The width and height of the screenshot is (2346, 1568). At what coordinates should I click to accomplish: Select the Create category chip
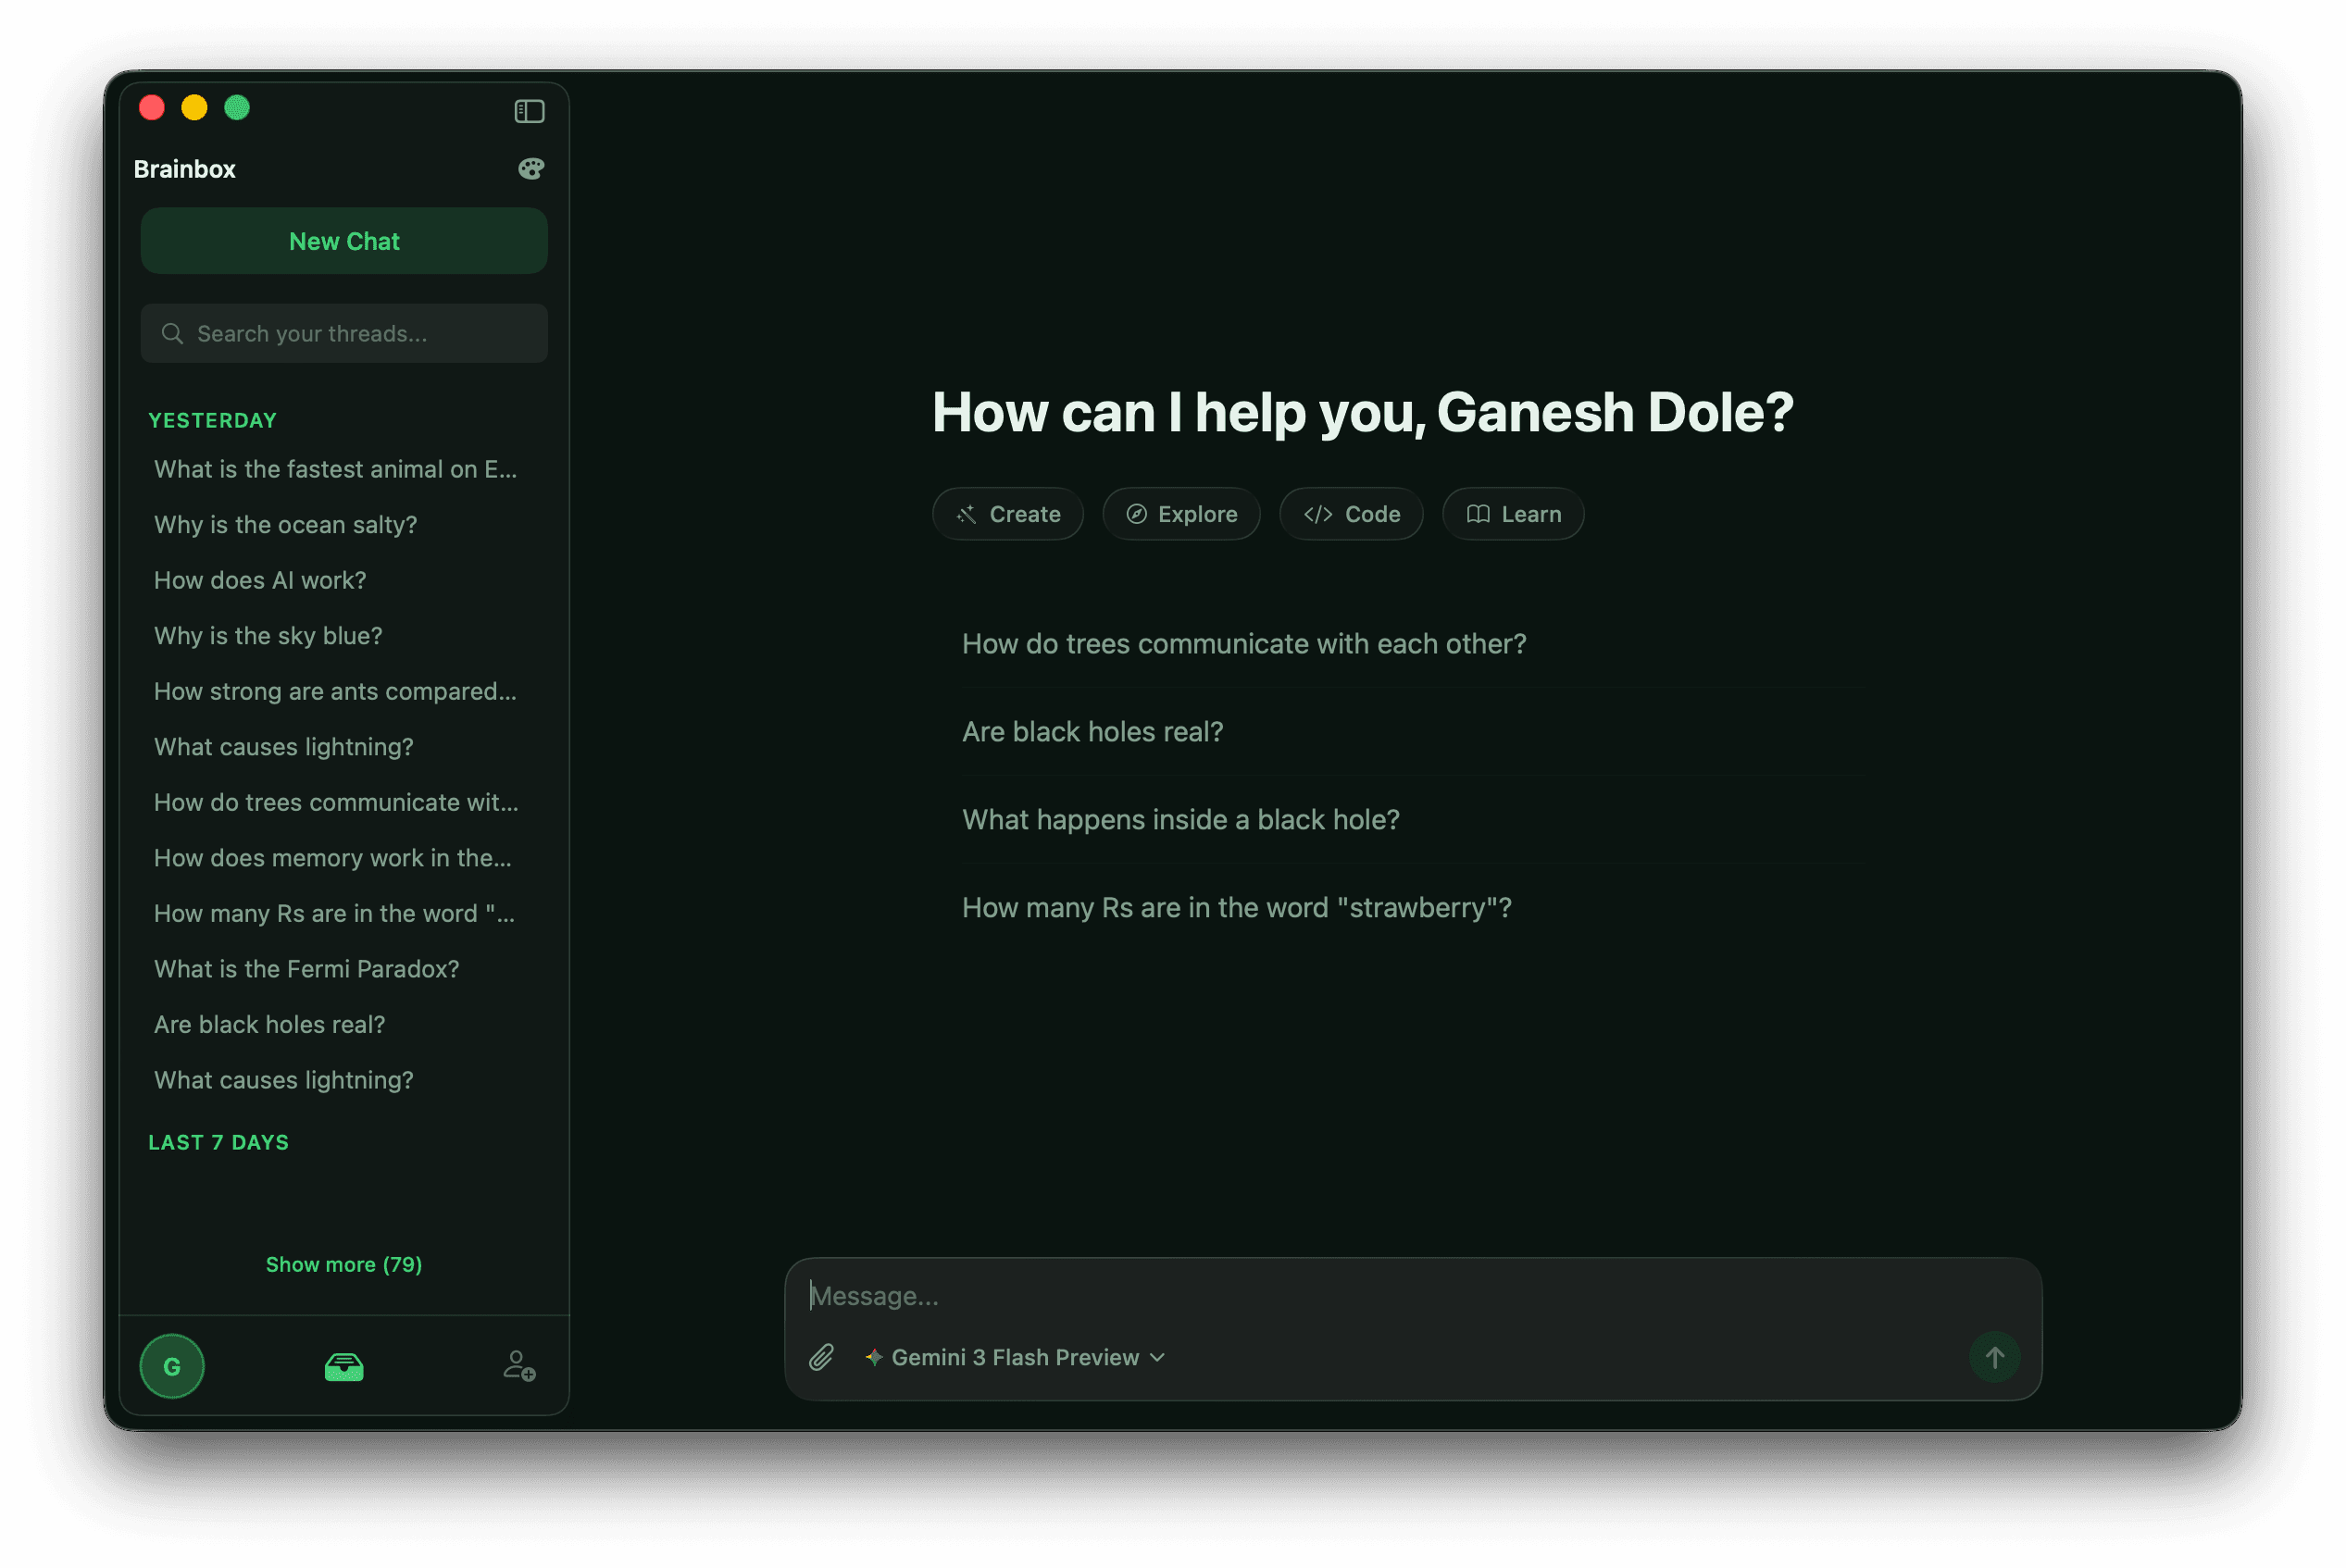[x=1008, y=514]
